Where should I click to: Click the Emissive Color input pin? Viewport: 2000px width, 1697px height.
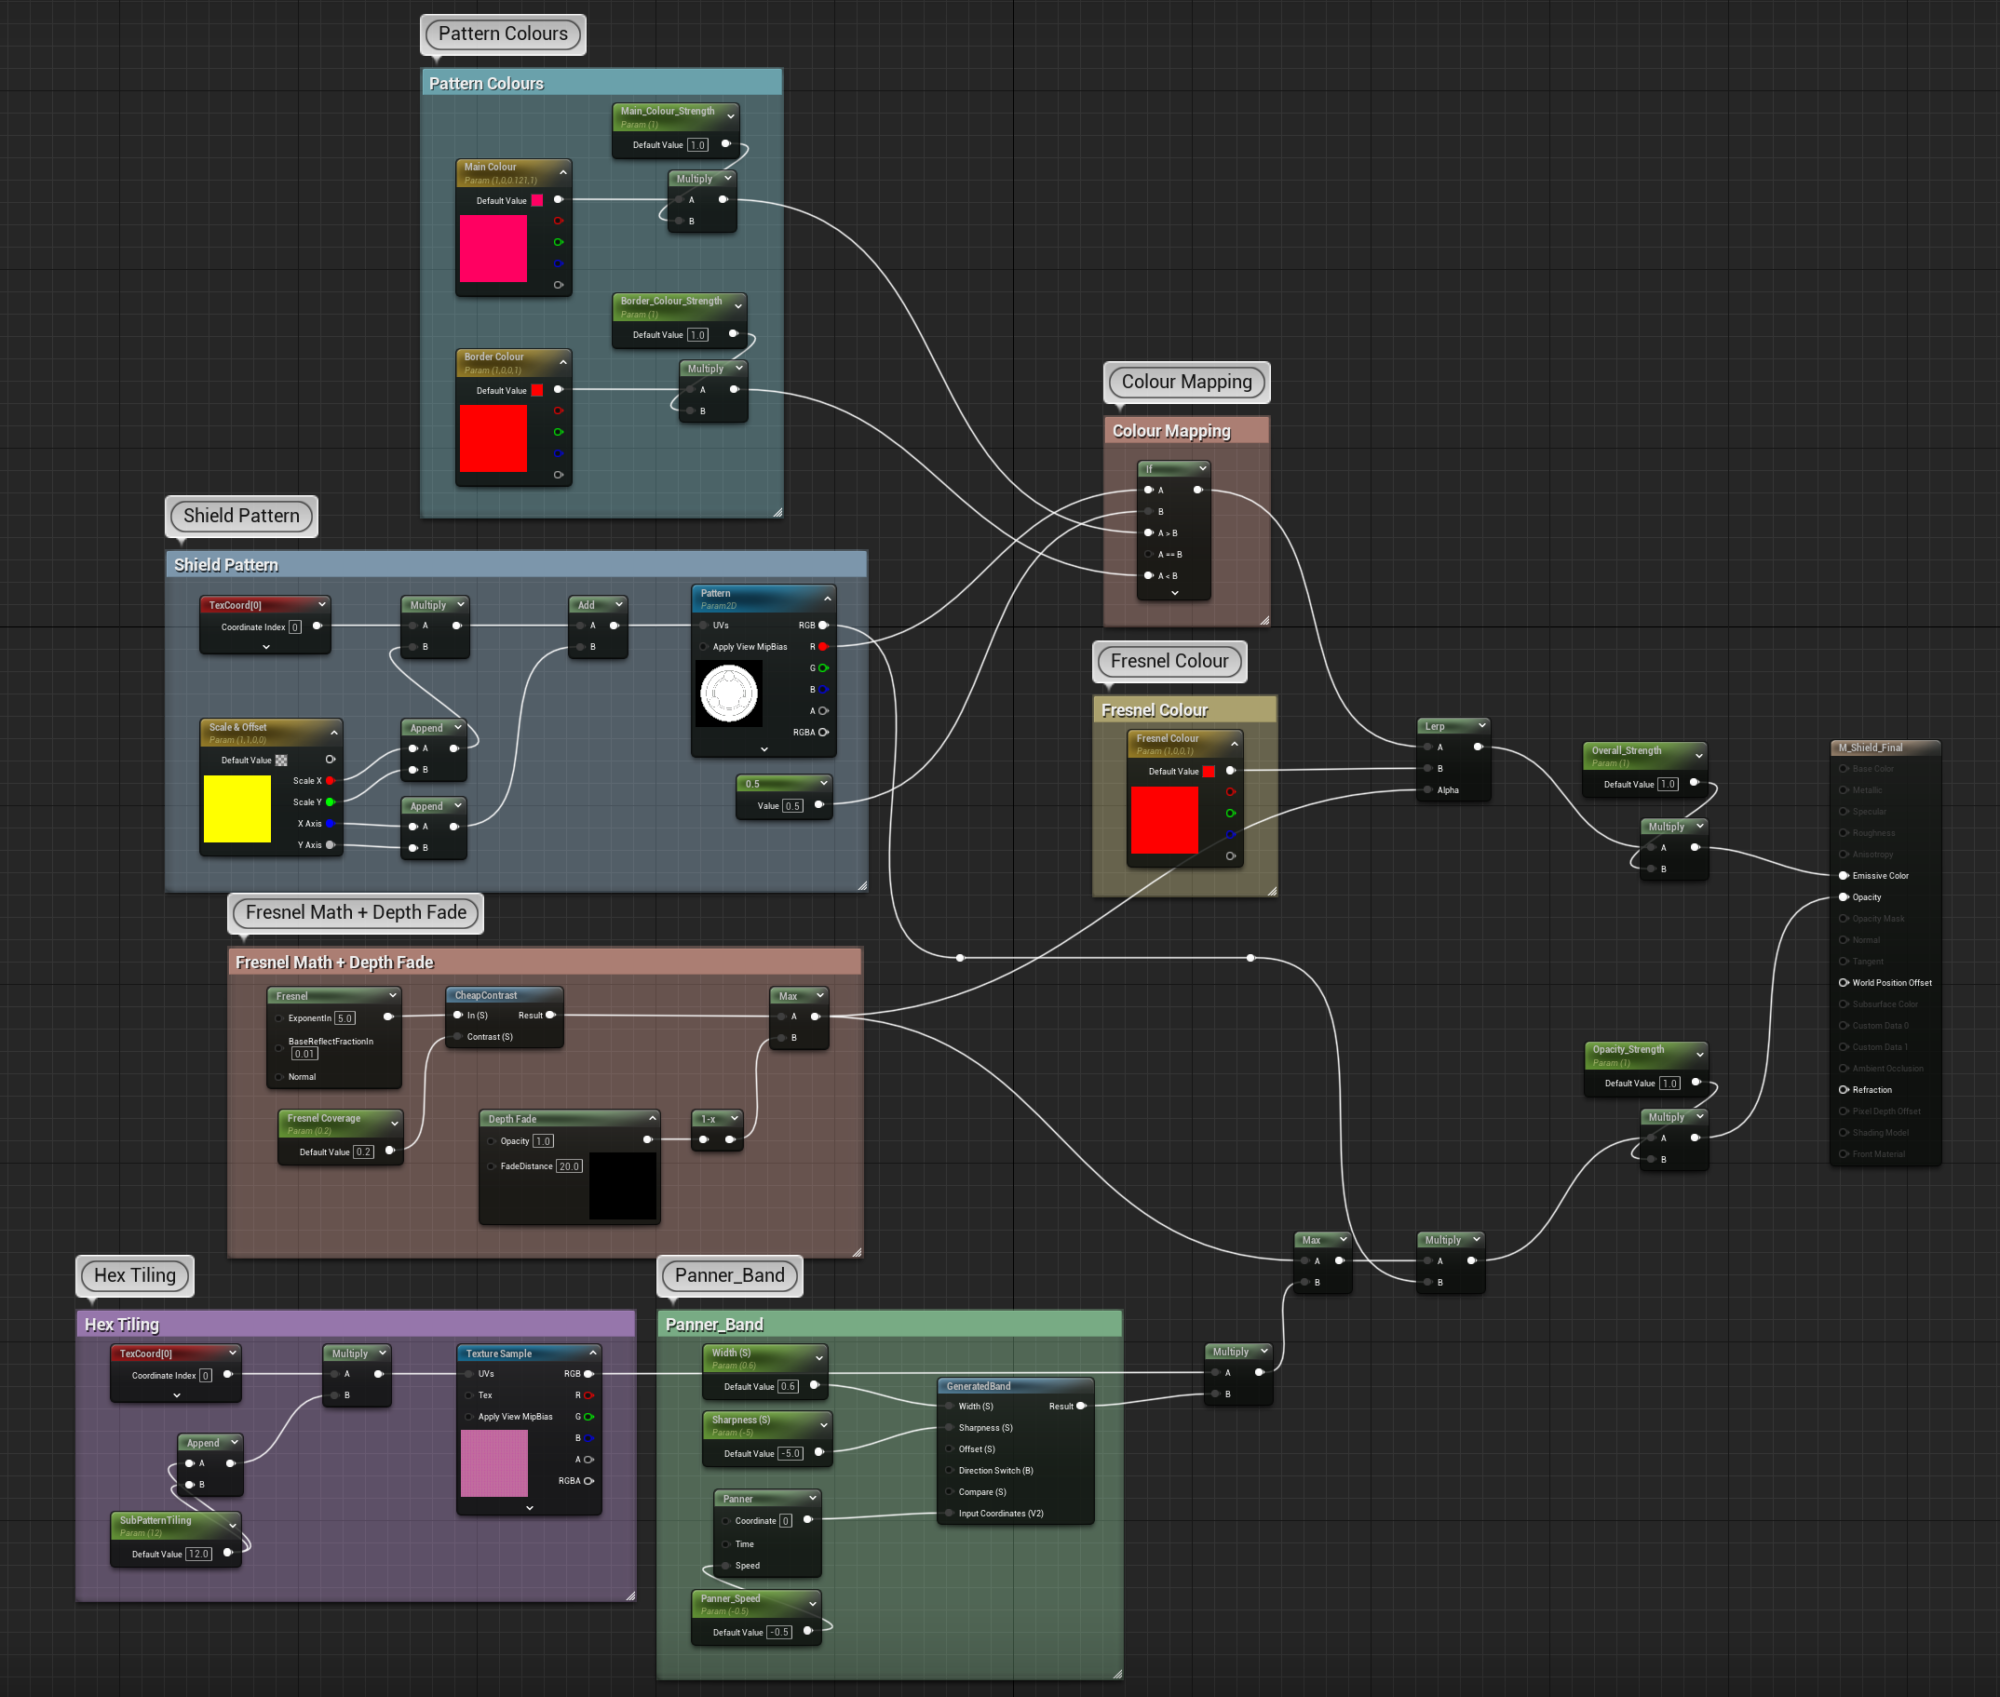(1844, 876)
